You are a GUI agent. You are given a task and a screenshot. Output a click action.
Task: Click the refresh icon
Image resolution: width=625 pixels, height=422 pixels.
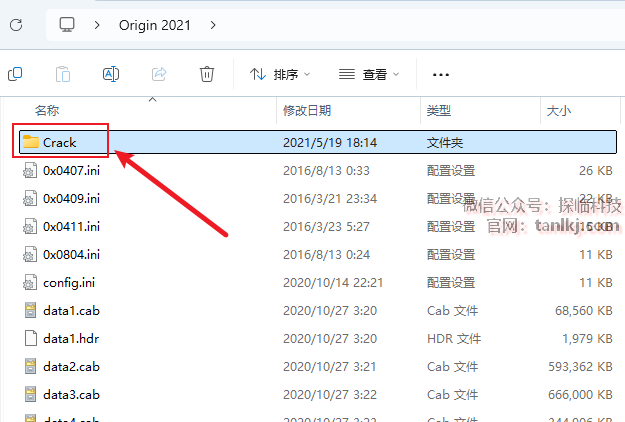click(16, 25)
